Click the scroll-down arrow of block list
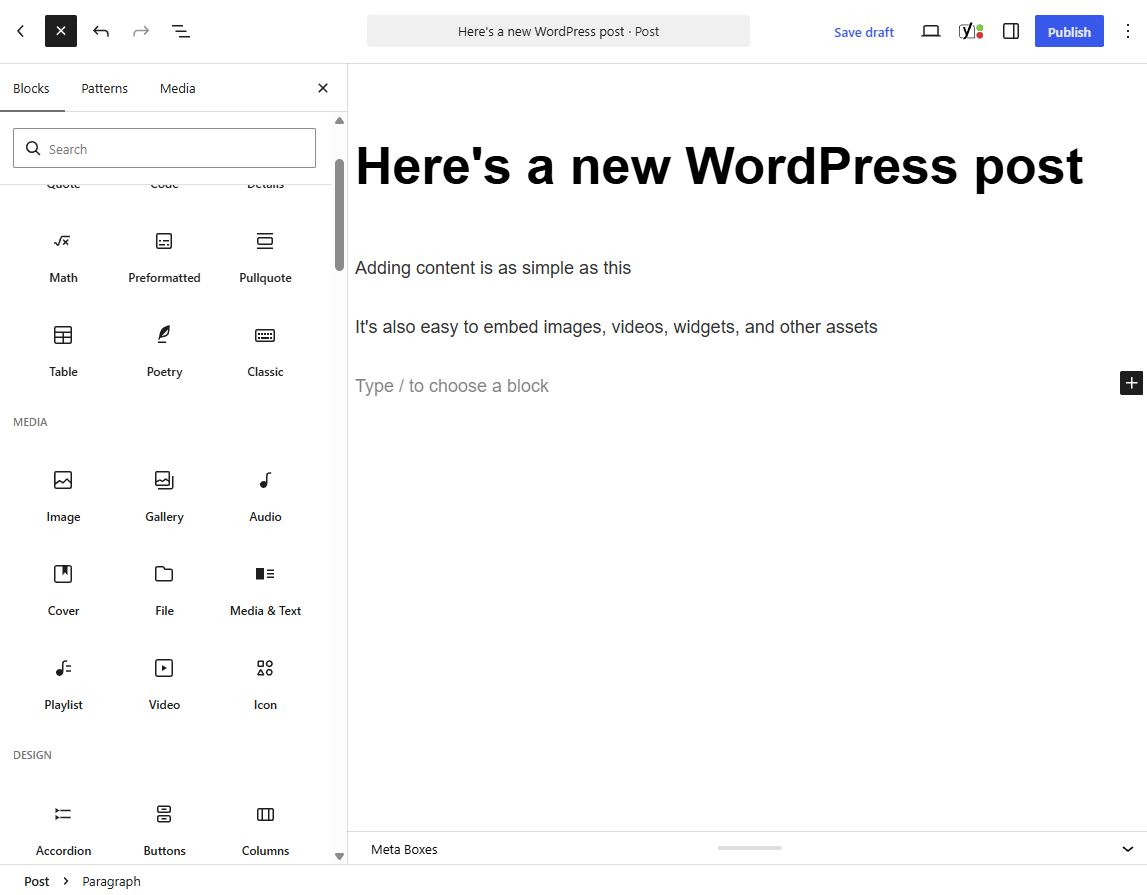The image size is (1147, 895). (x=339, y=856)
